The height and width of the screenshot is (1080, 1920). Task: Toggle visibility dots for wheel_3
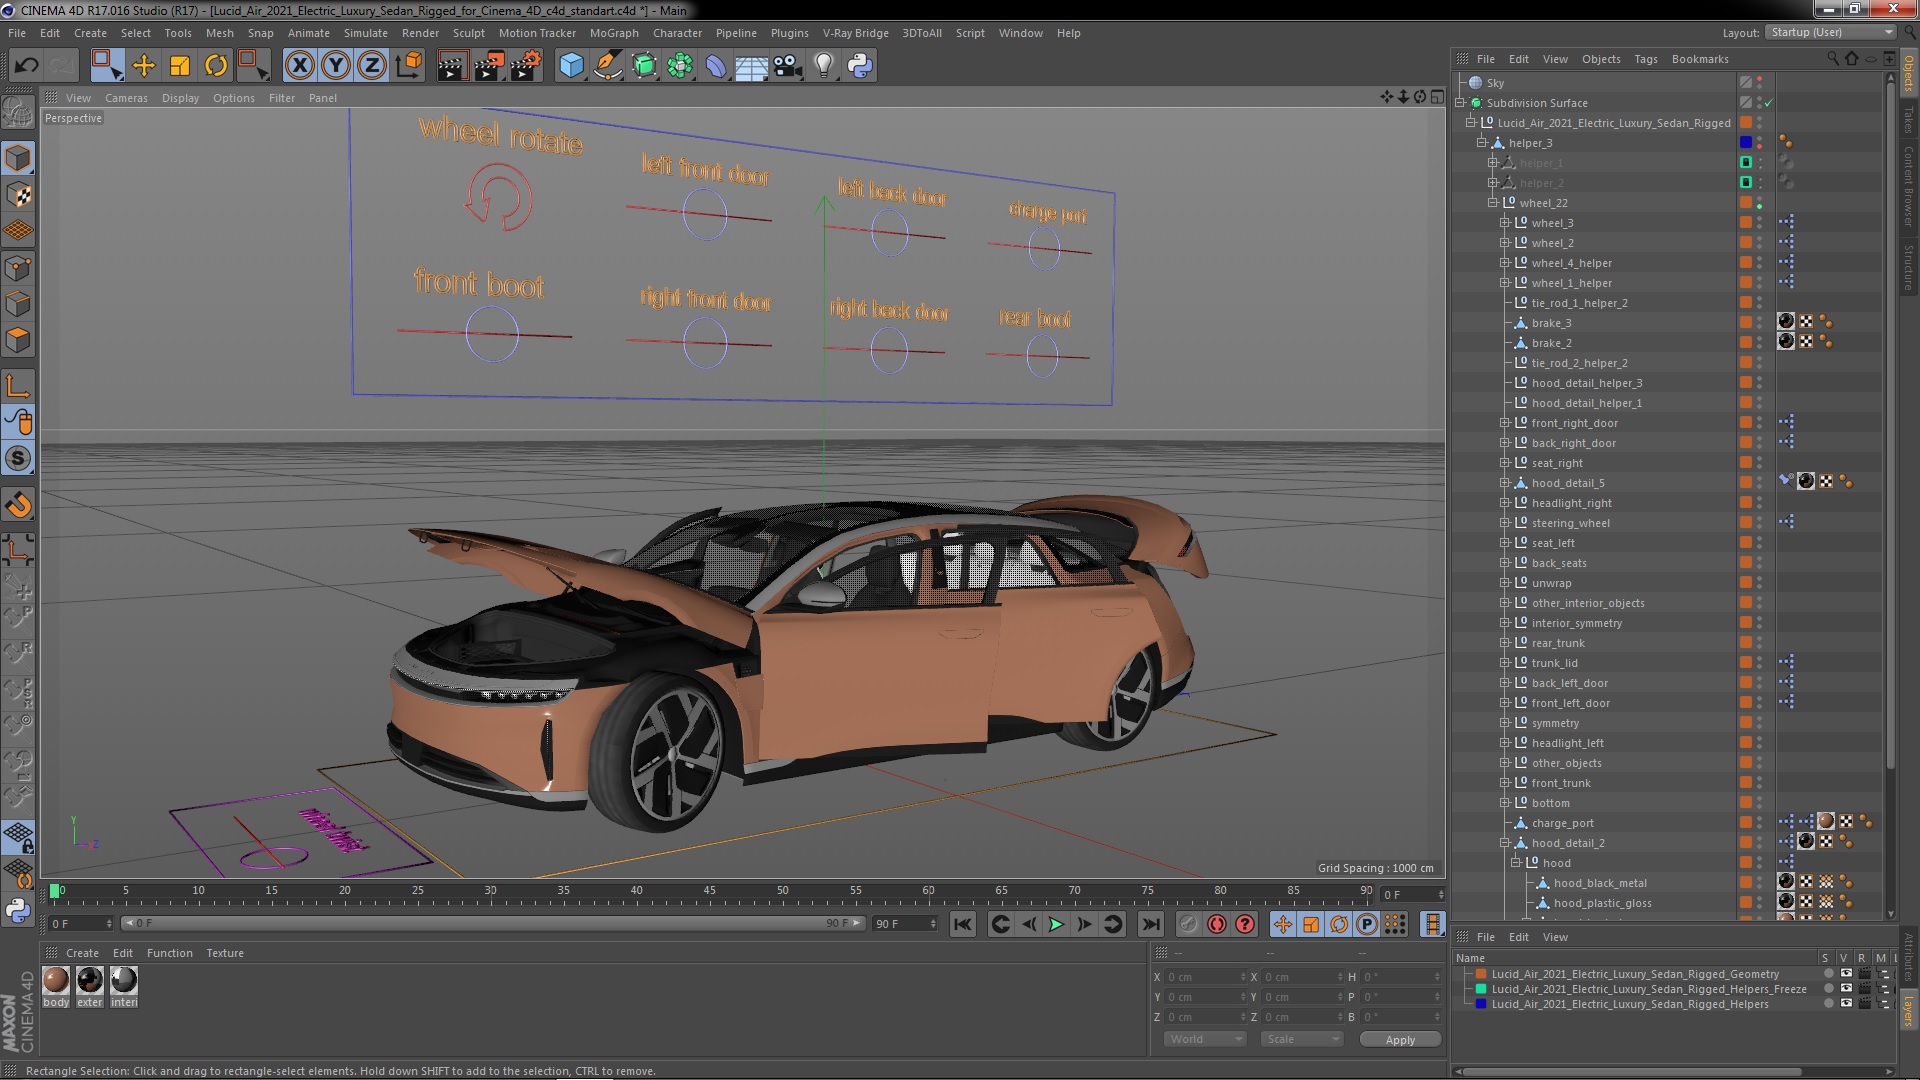(x=1760, y=223)
